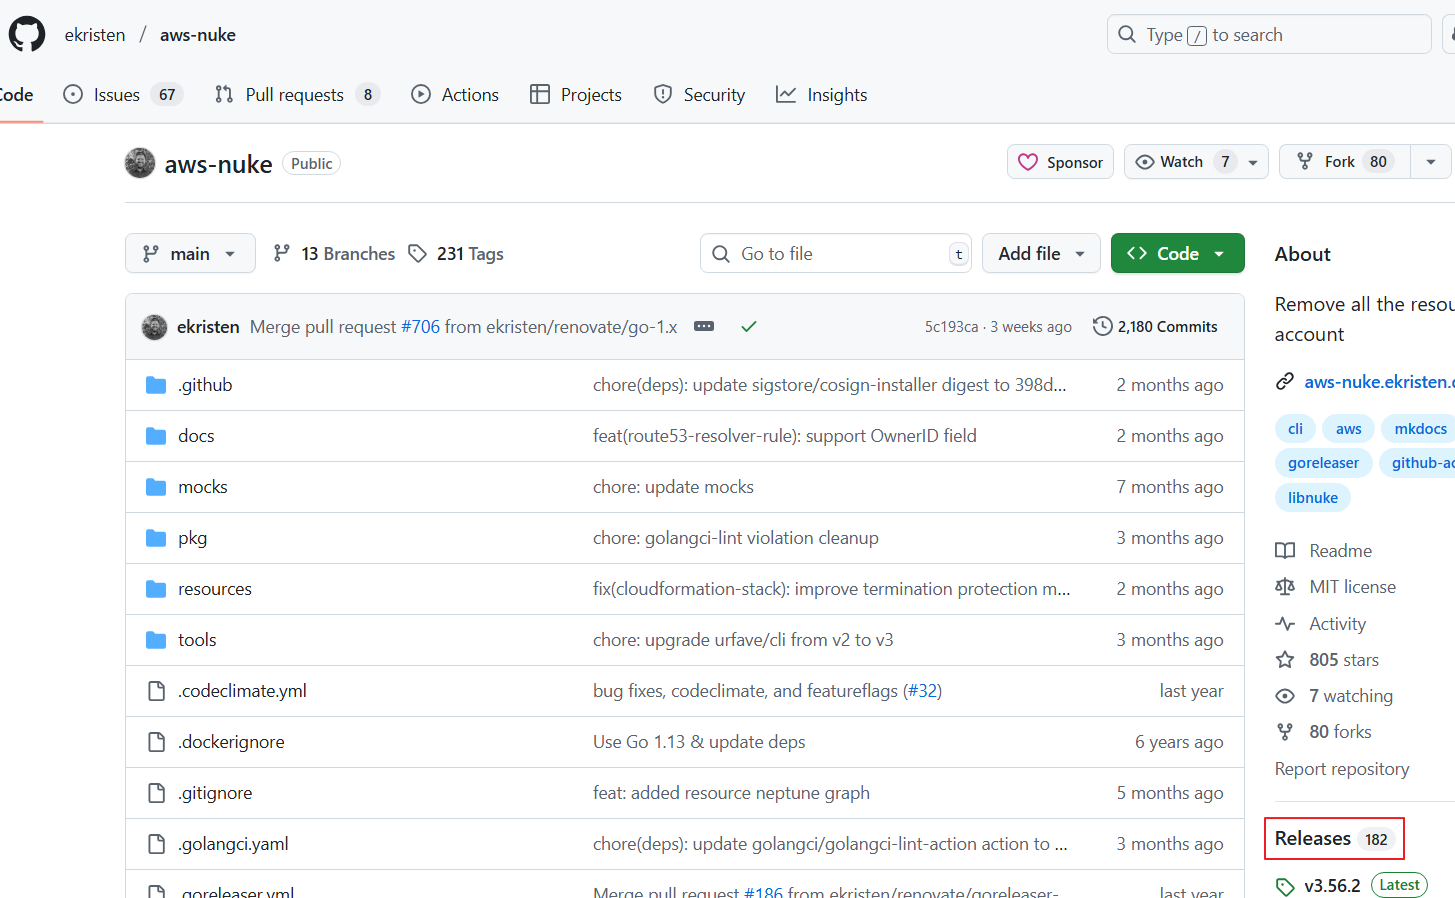View the 2,180 Commits history
1455x898 pixels.
point(1155,327)
